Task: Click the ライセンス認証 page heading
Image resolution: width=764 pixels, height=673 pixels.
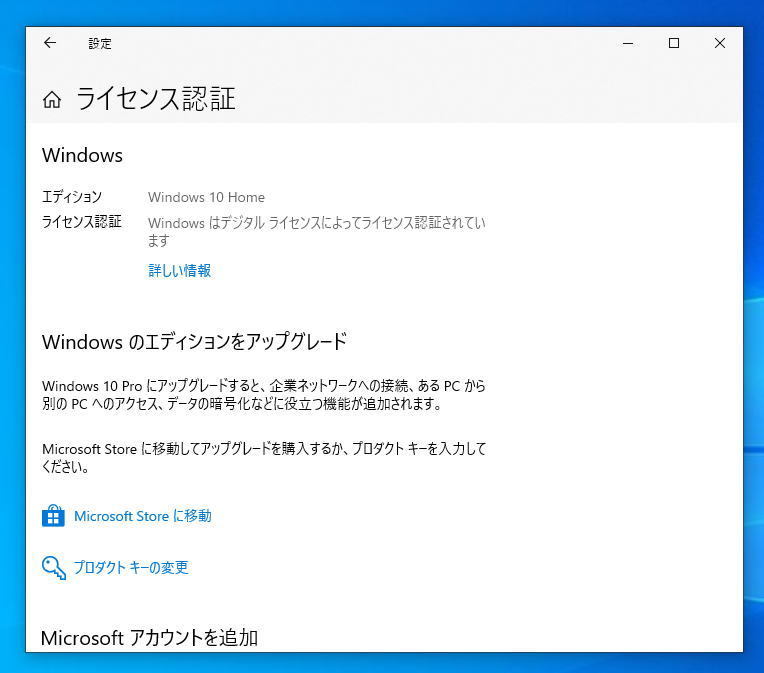Action: pyautogui.click(x=156, y=99)
